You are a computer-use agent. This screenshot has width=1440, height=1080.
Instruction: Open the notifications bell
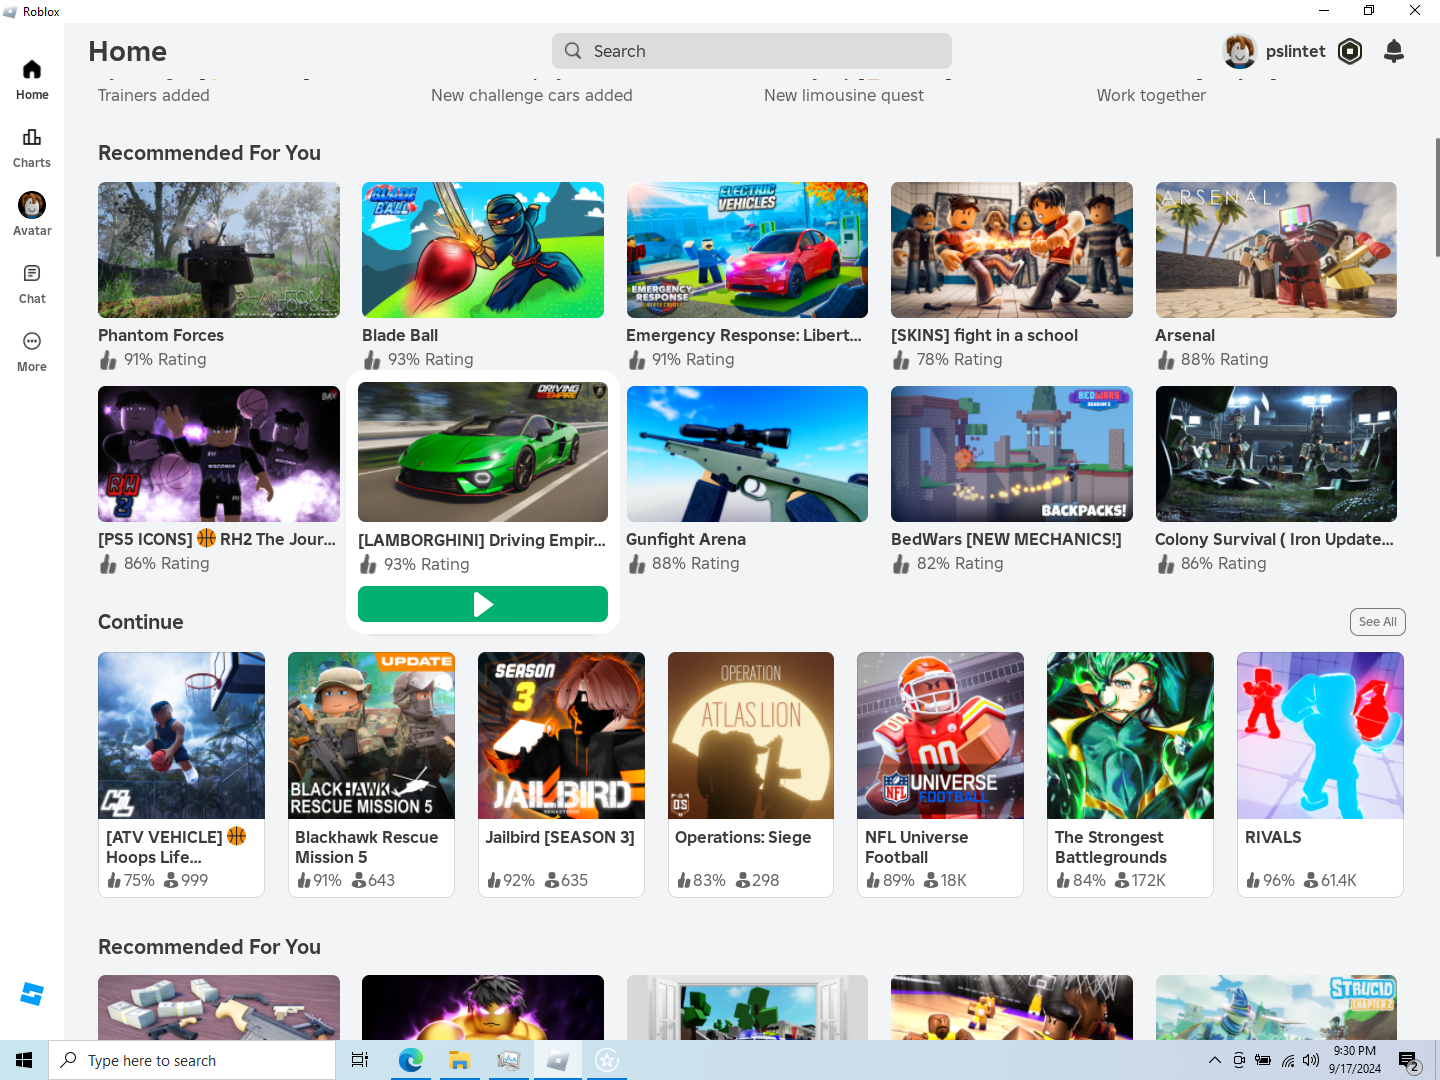1394,51
